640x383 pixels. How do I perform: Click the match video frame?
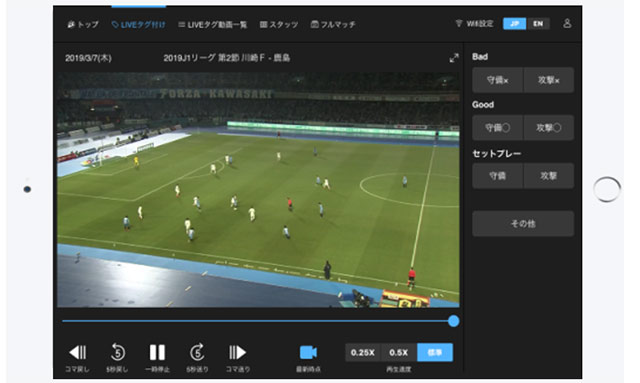(x=258, y=190)
